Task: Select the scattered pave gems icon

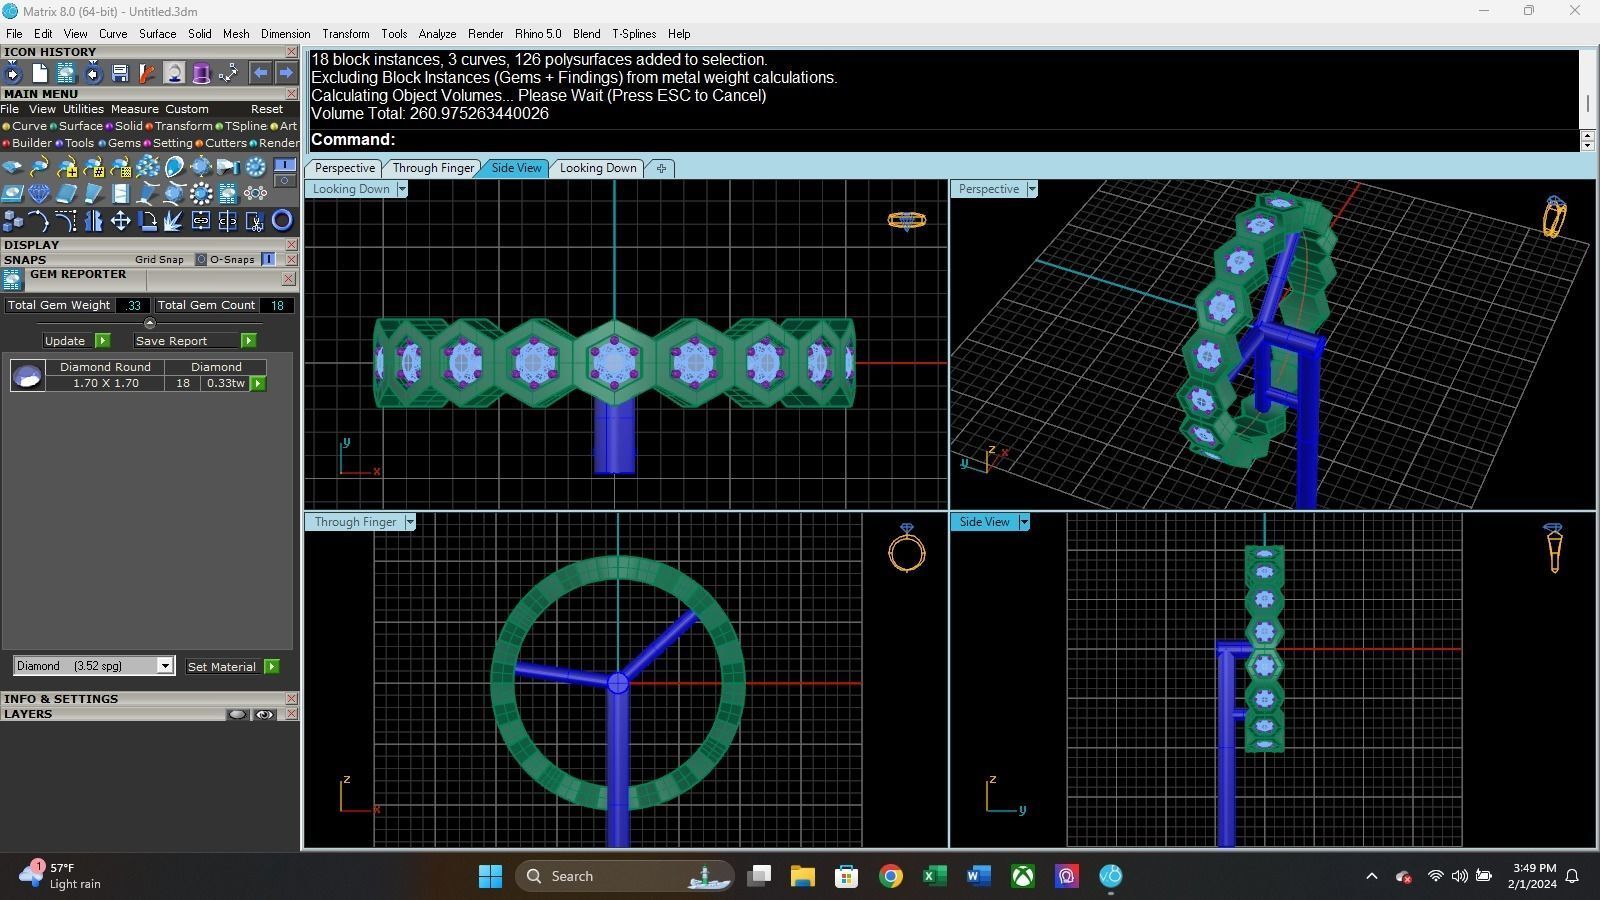Action: (x=147, y=166)
